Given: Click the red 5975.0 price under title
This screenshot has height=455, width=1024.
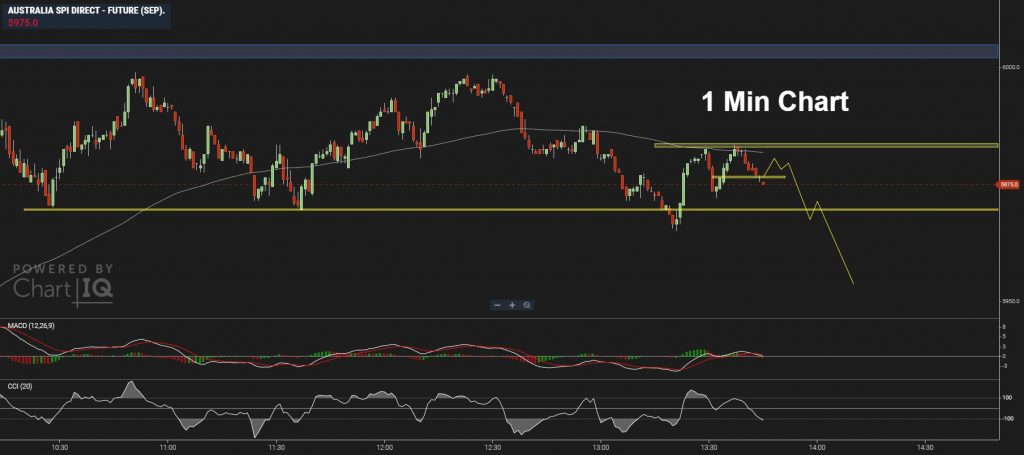Looking at the screenshot, I should [23, 22].
